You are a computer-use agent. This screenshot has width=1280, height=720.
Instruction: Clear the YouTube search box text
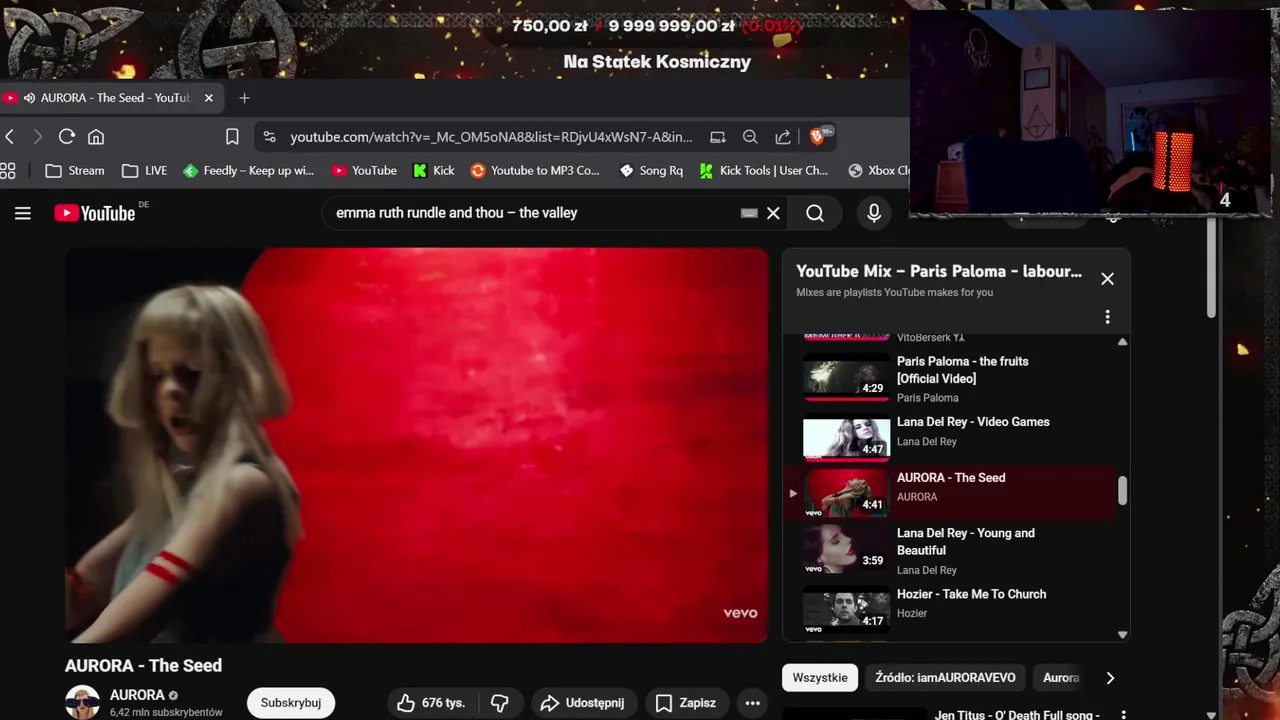pos(773,213)
